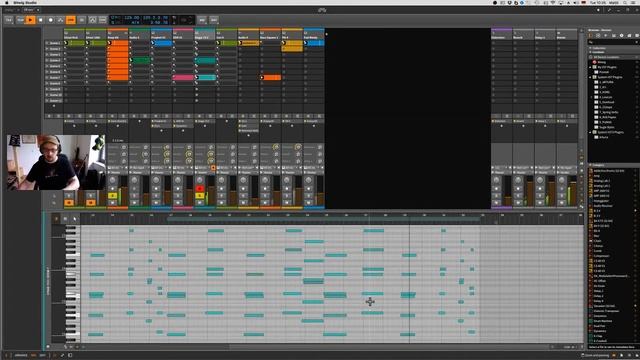Unsolo the teal track's yellow solo button
Image resolution: width=640 pixels, height=360 pixels.
pyautogui.click(x=200, y=196)
